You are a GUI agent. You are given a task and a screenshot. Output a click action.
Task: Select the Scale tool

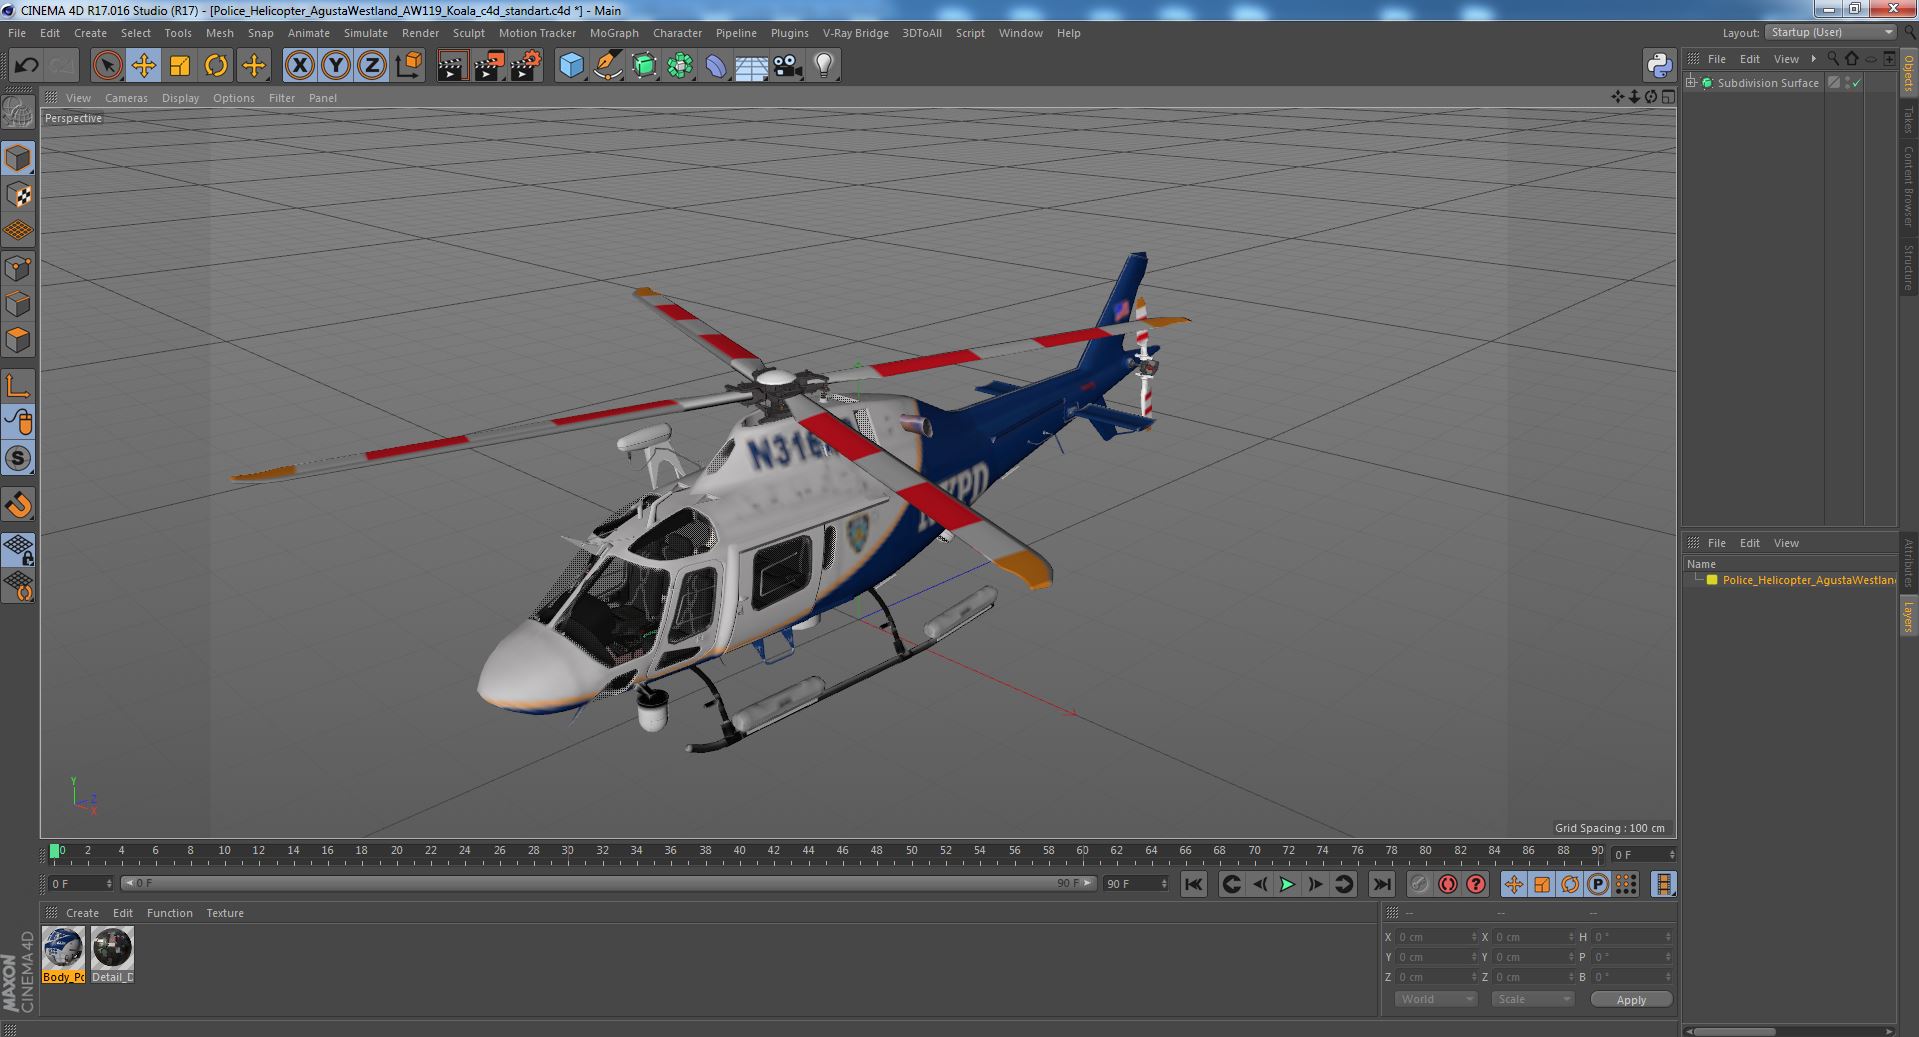[180, 66]
